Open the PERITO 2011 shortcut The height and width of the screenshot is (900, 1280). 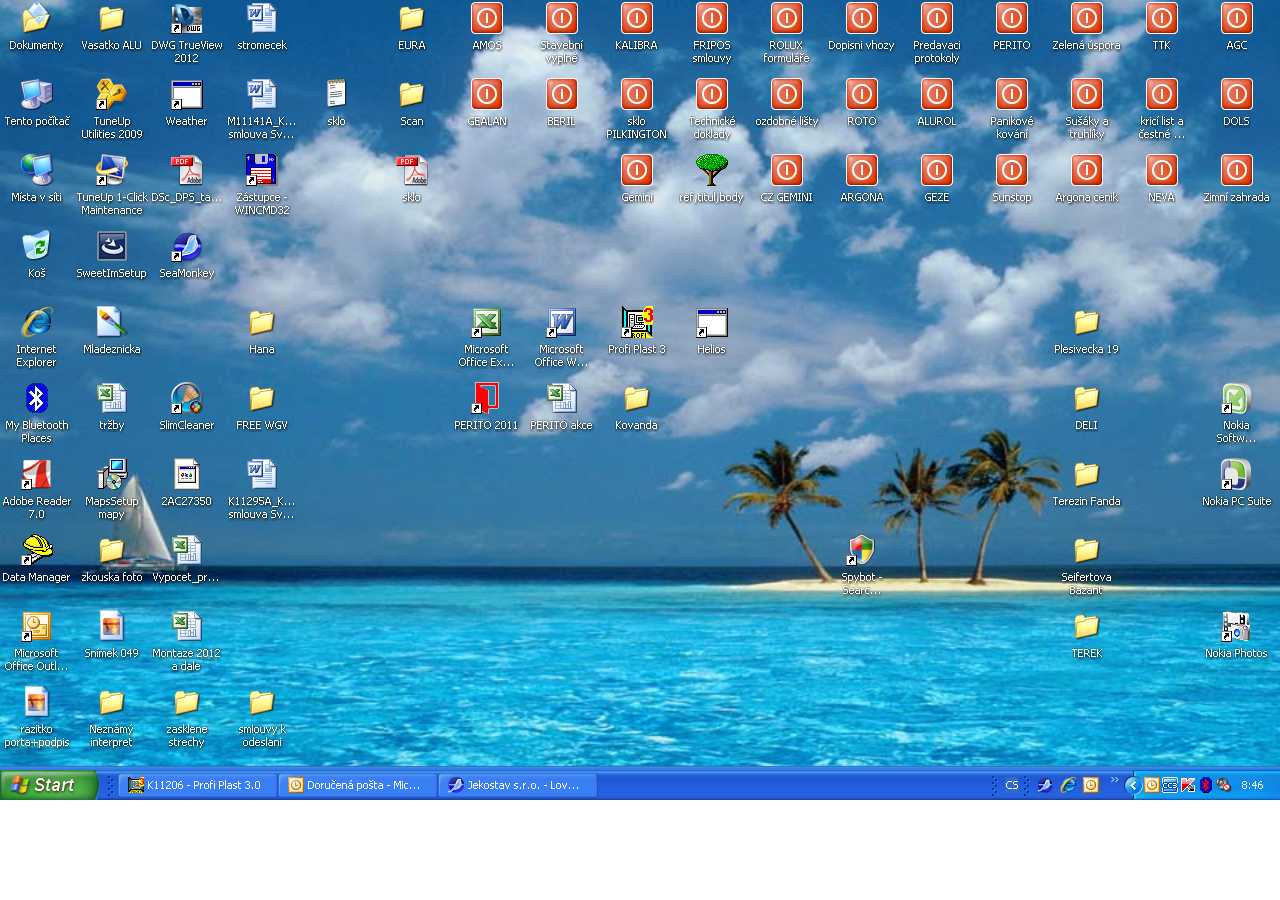tap(486, 399)
